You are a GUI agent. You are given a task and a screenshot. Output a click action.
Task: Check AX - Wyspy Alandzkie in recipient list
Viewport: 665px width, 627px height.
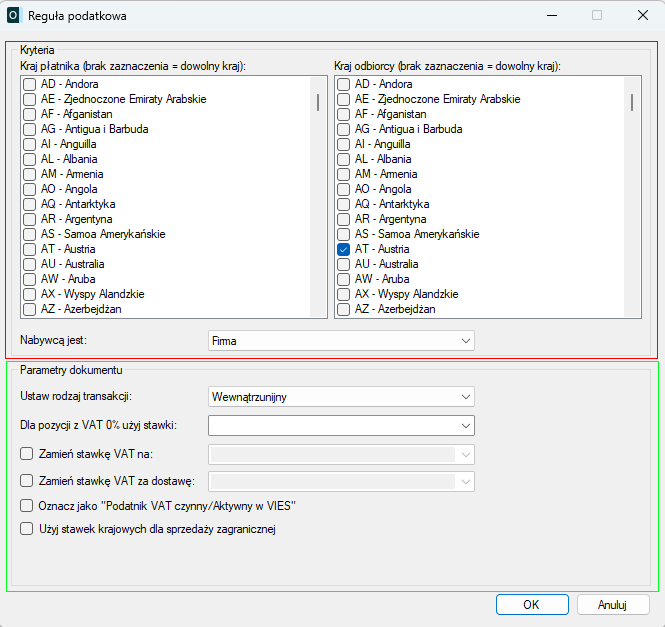click(x=344, y=294)
